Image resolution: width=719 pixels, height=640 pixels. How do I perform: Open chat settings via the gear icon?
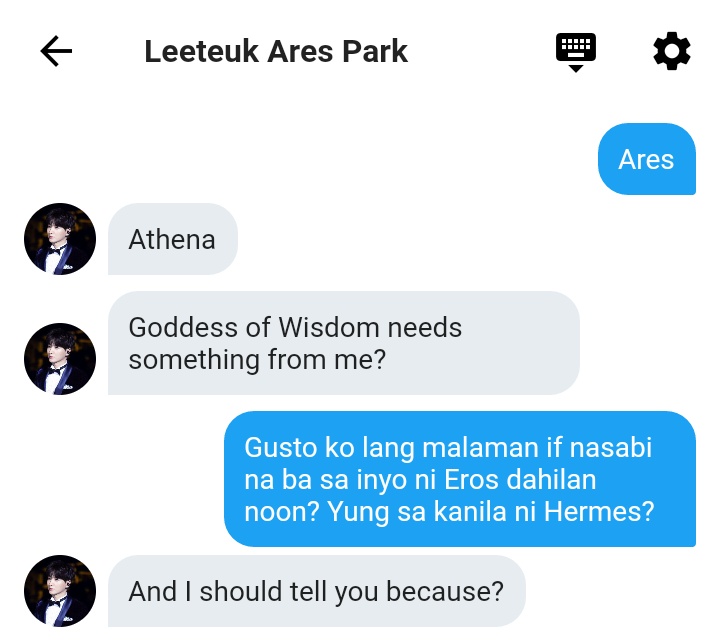click(x=672, y=51)
